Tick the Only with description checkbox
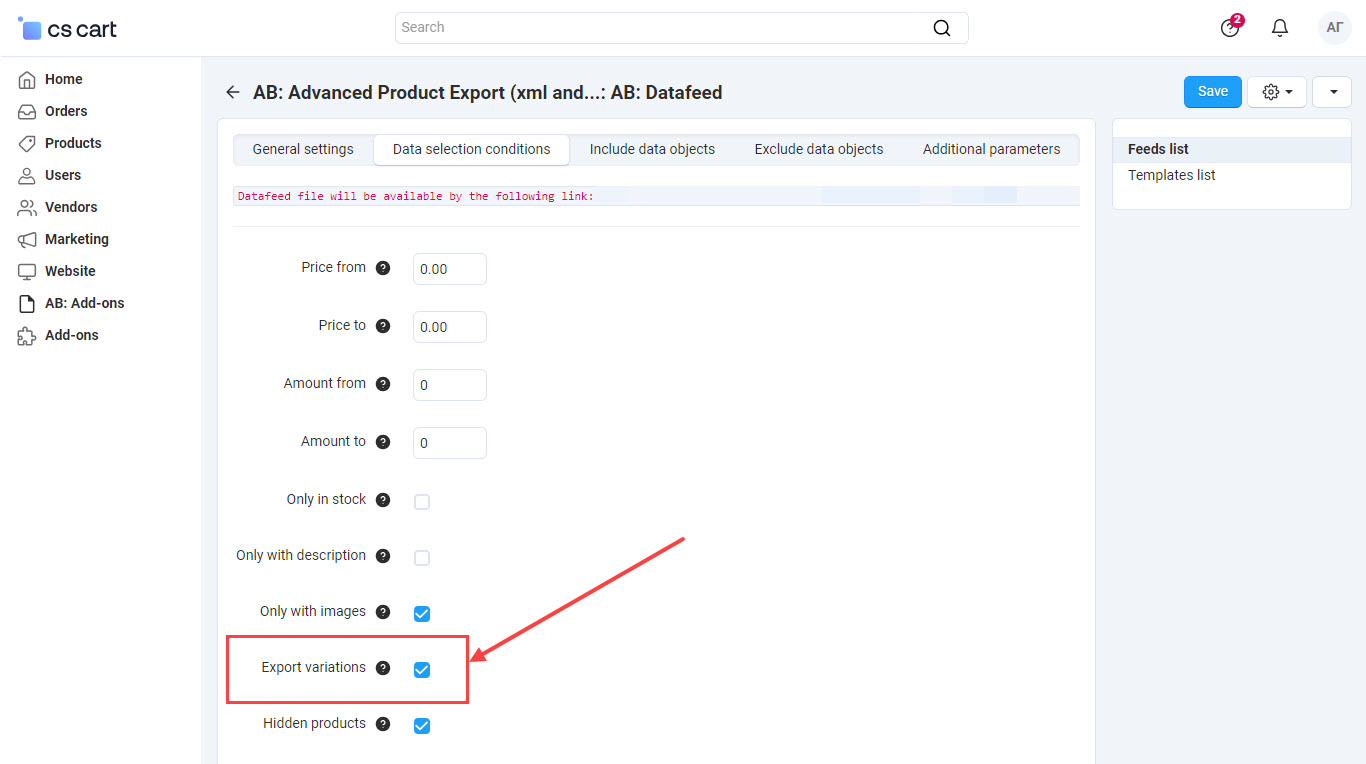The height and width of the screenshot is (764, 1366). coord(422,558)
